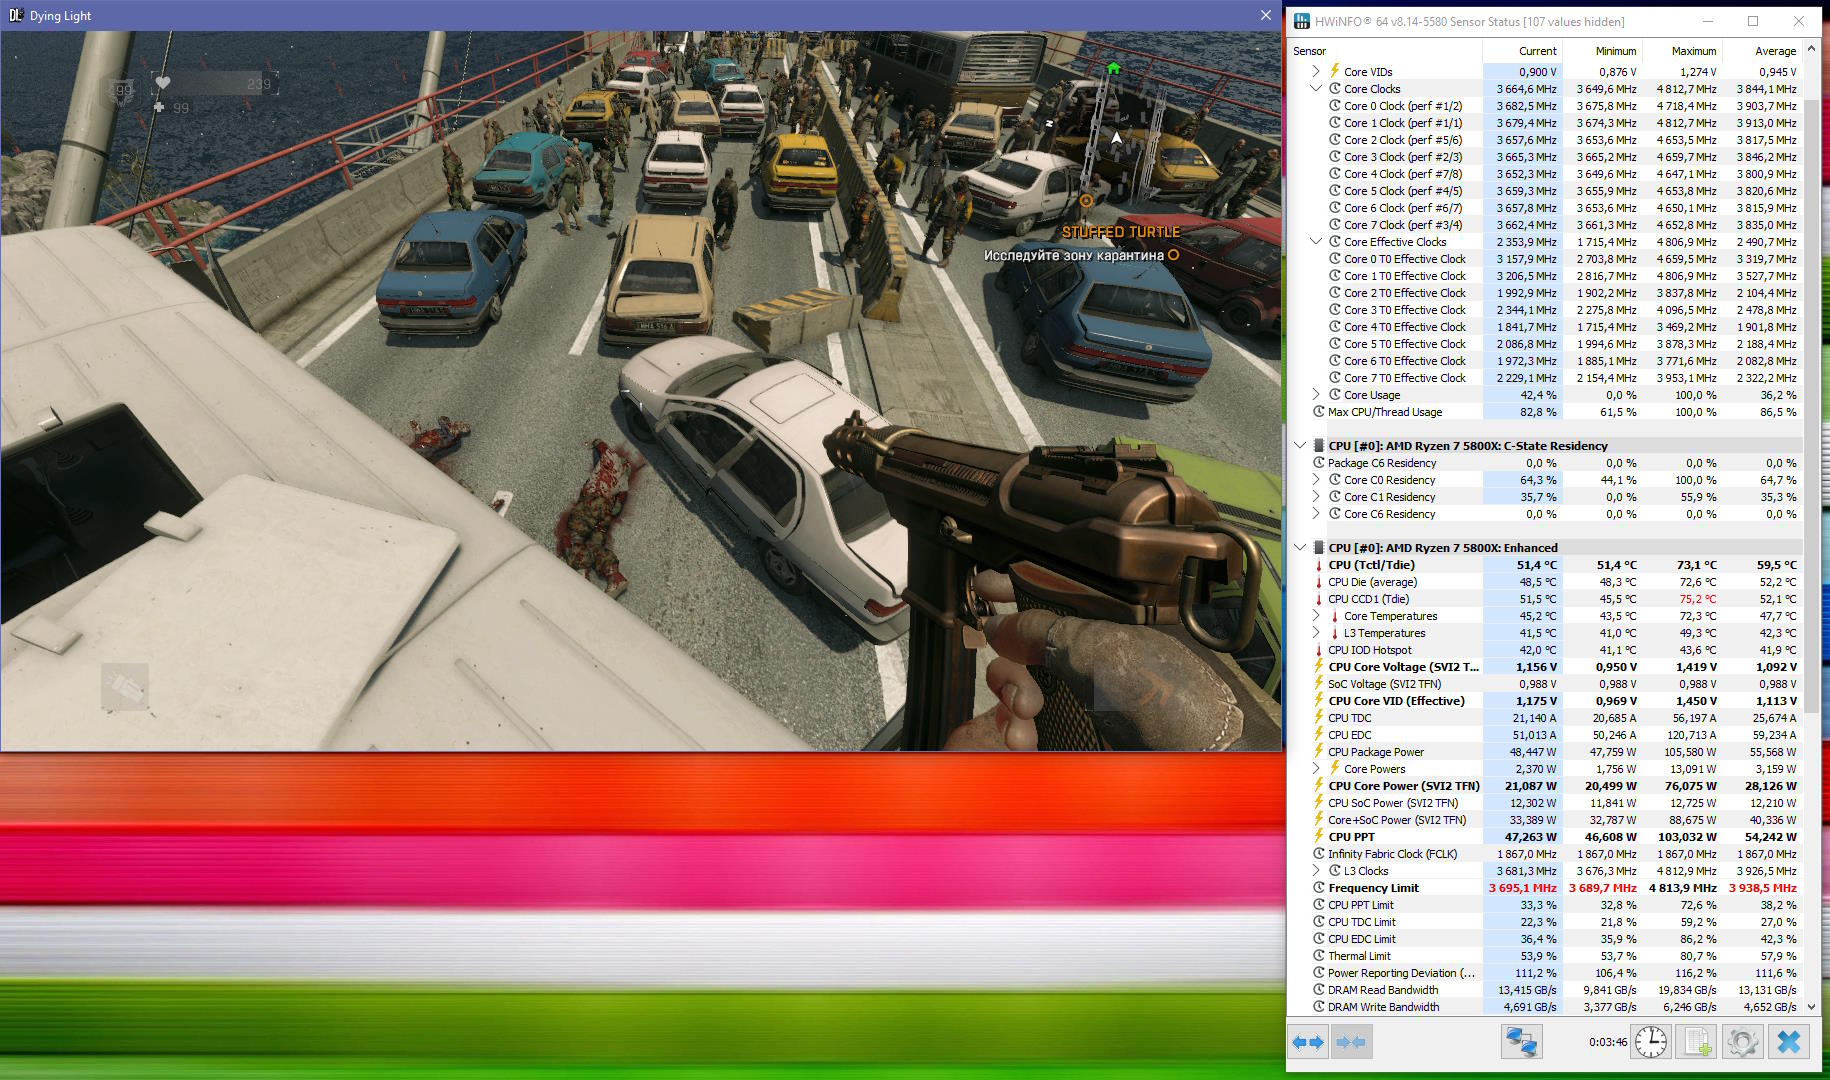The image size is (1830, 1080).
Task: Select the Power Reporting Deviation row
Action: [x=1545, y=973]
